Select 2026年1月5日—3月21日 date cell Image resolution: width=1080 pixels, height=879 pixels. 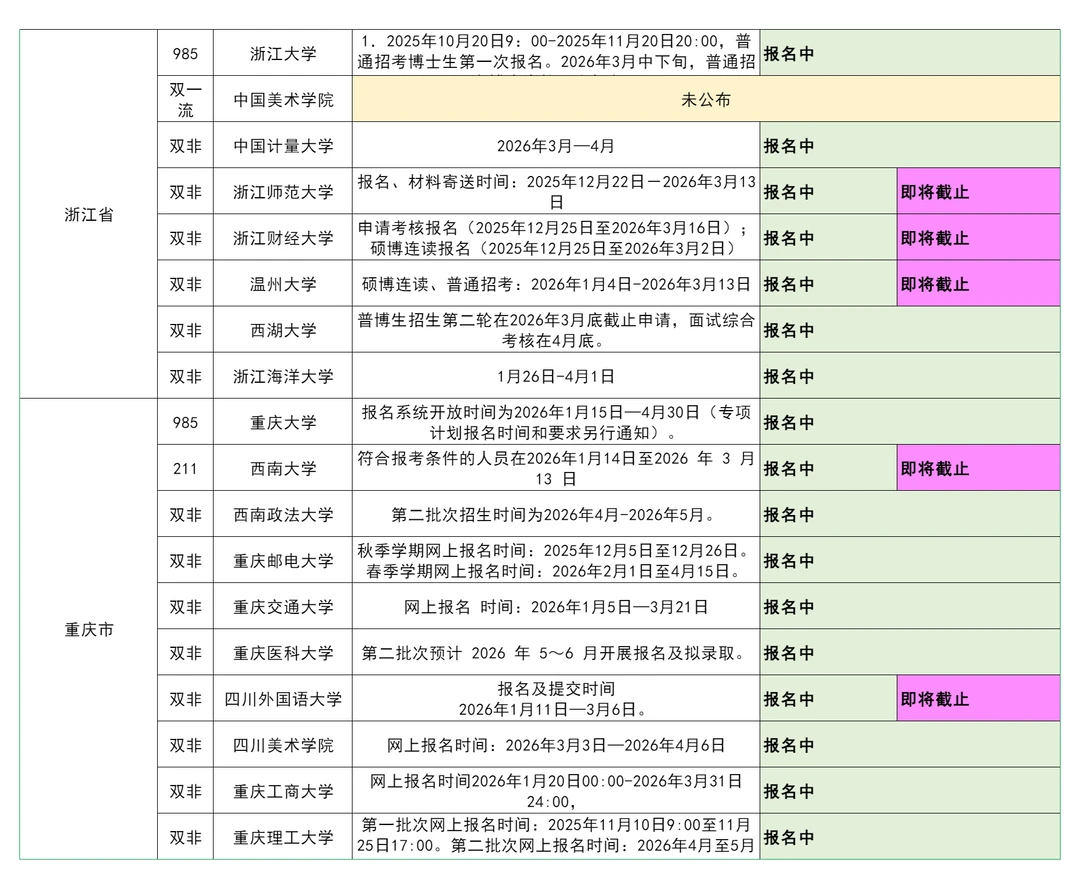pos(556,607)
